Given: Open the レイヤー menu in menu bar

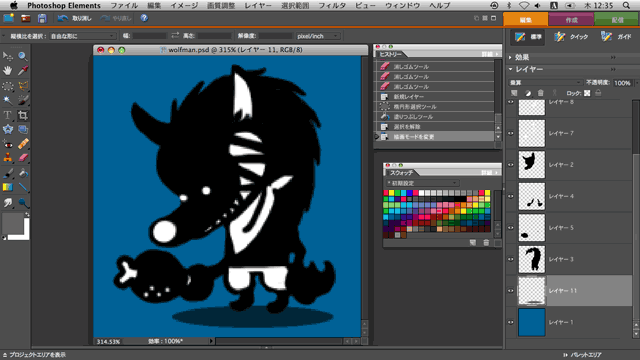Looking at the screenshot, I should coord(258,5).
